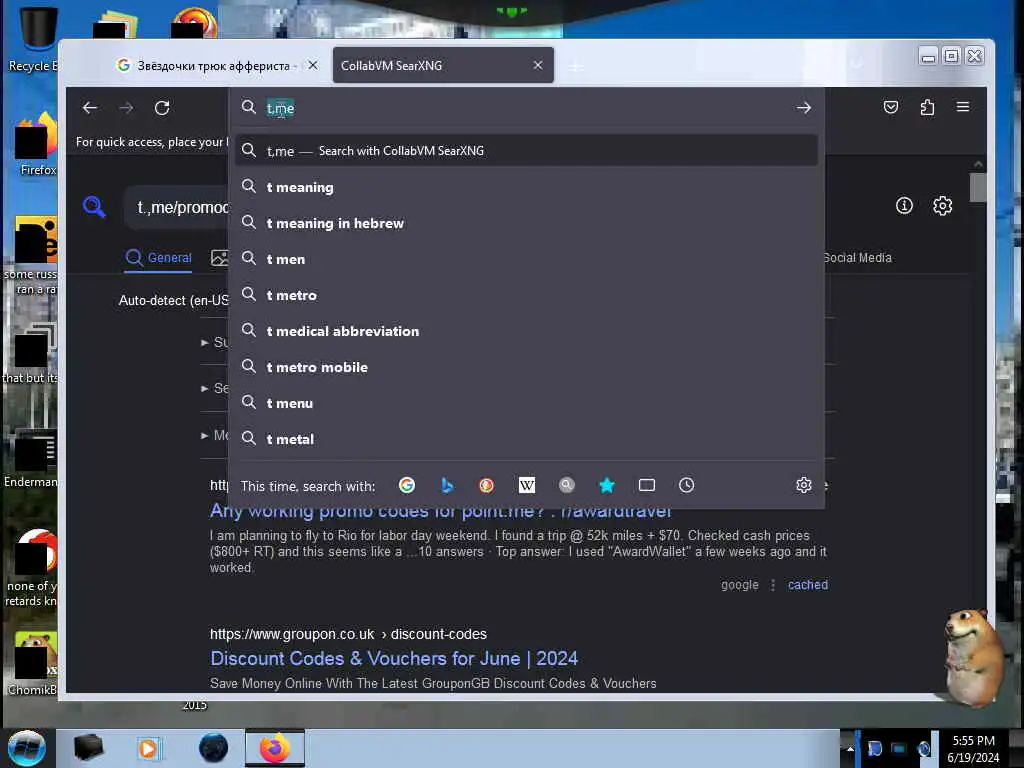Open the black box taskbar icon

[x=88, y=748]
